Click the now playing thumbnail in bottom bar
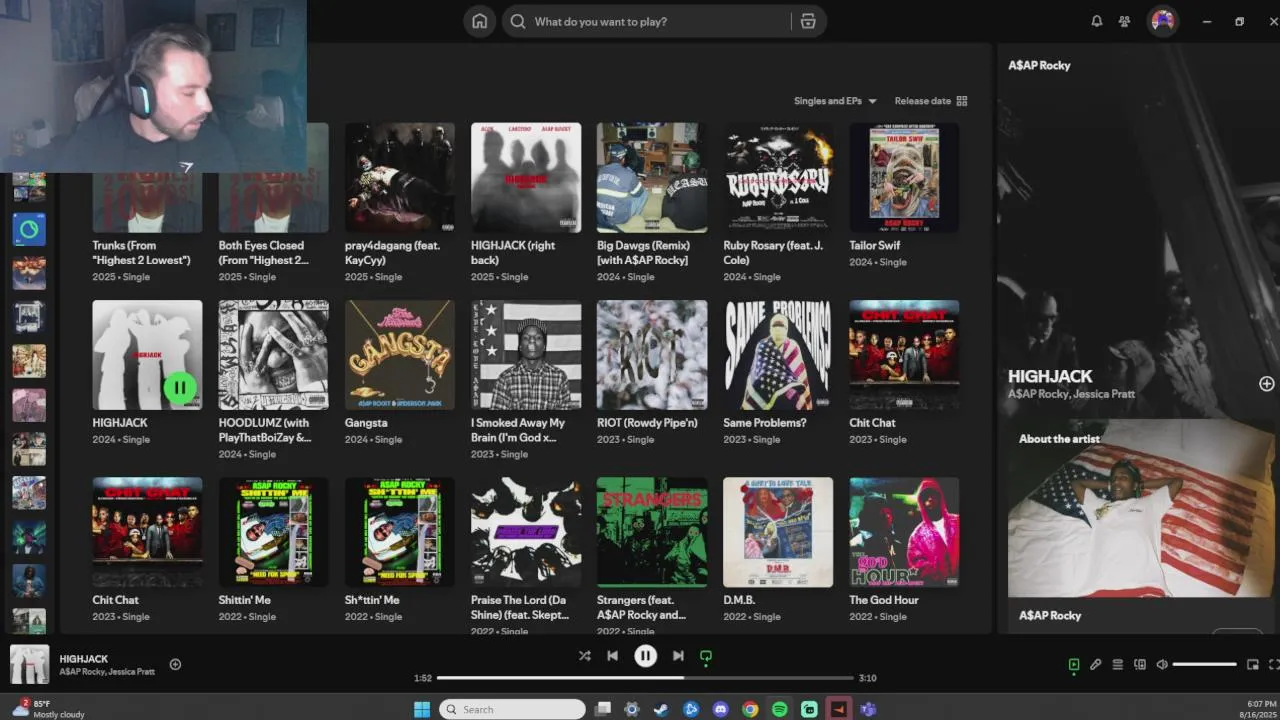1280x720 pixels. click(29, 664)
